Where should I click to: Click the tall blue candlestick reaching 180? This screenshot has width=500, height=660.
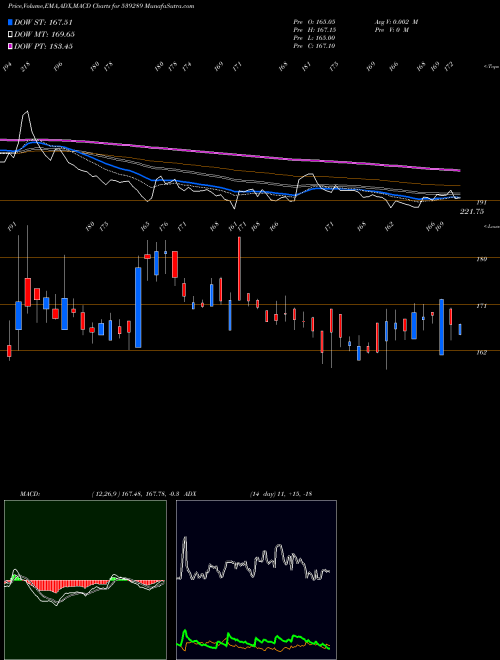coord(138,307)
